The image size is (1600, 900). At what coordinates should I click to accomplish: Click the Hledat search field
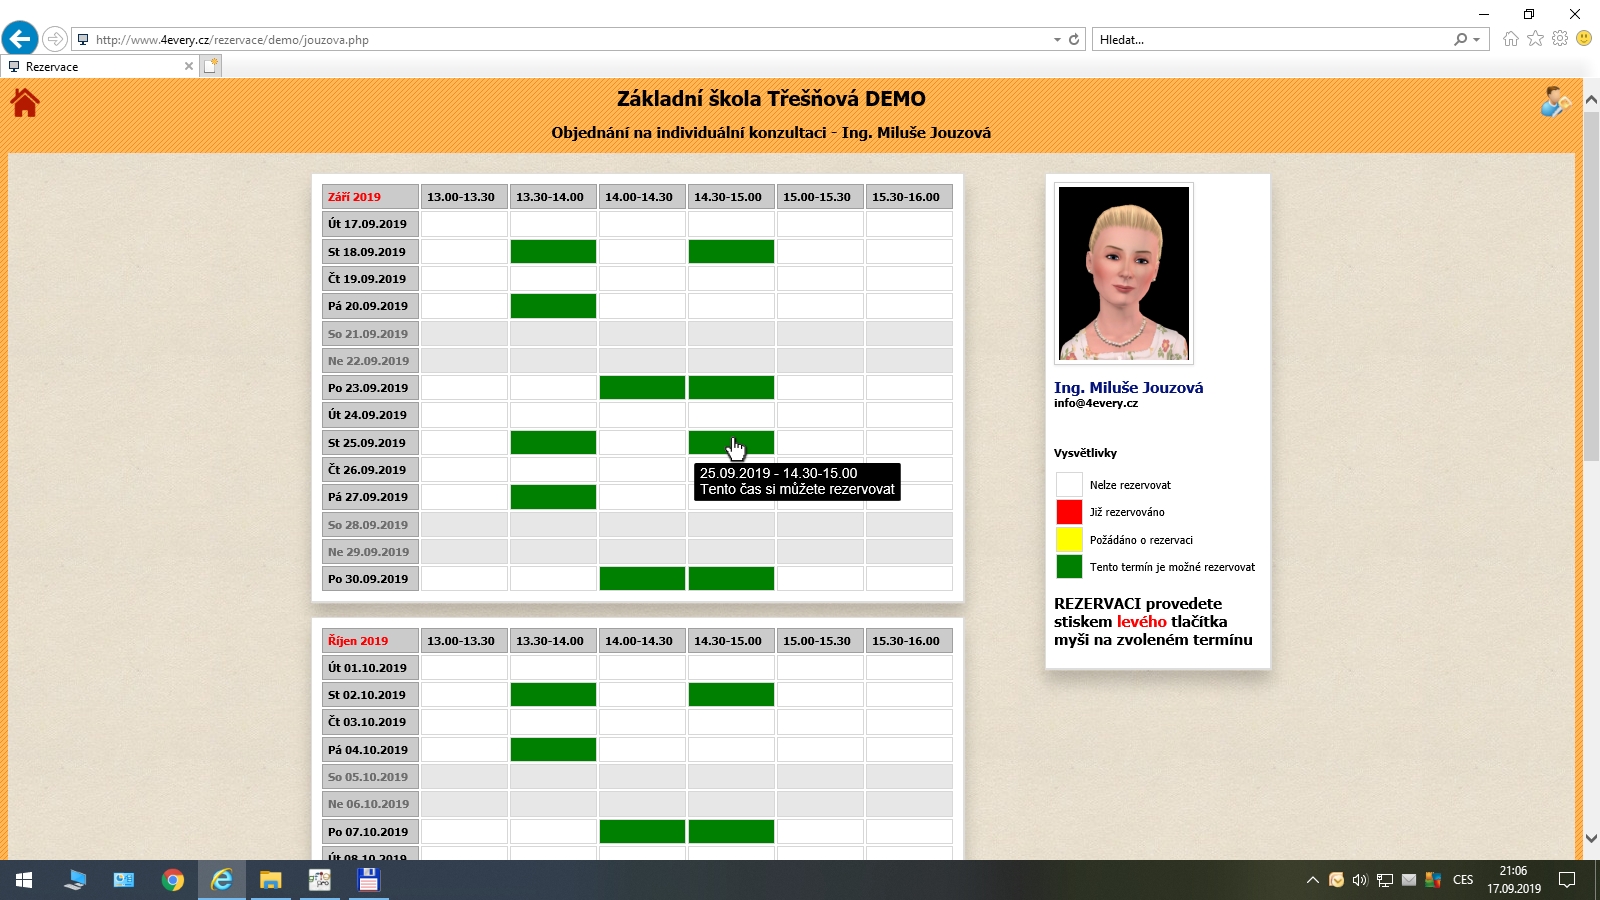1270,40
